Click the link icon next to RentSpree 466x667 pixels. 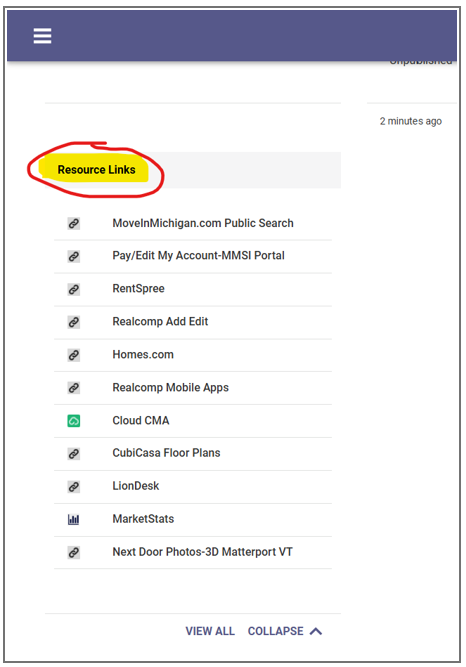point(74,289)
